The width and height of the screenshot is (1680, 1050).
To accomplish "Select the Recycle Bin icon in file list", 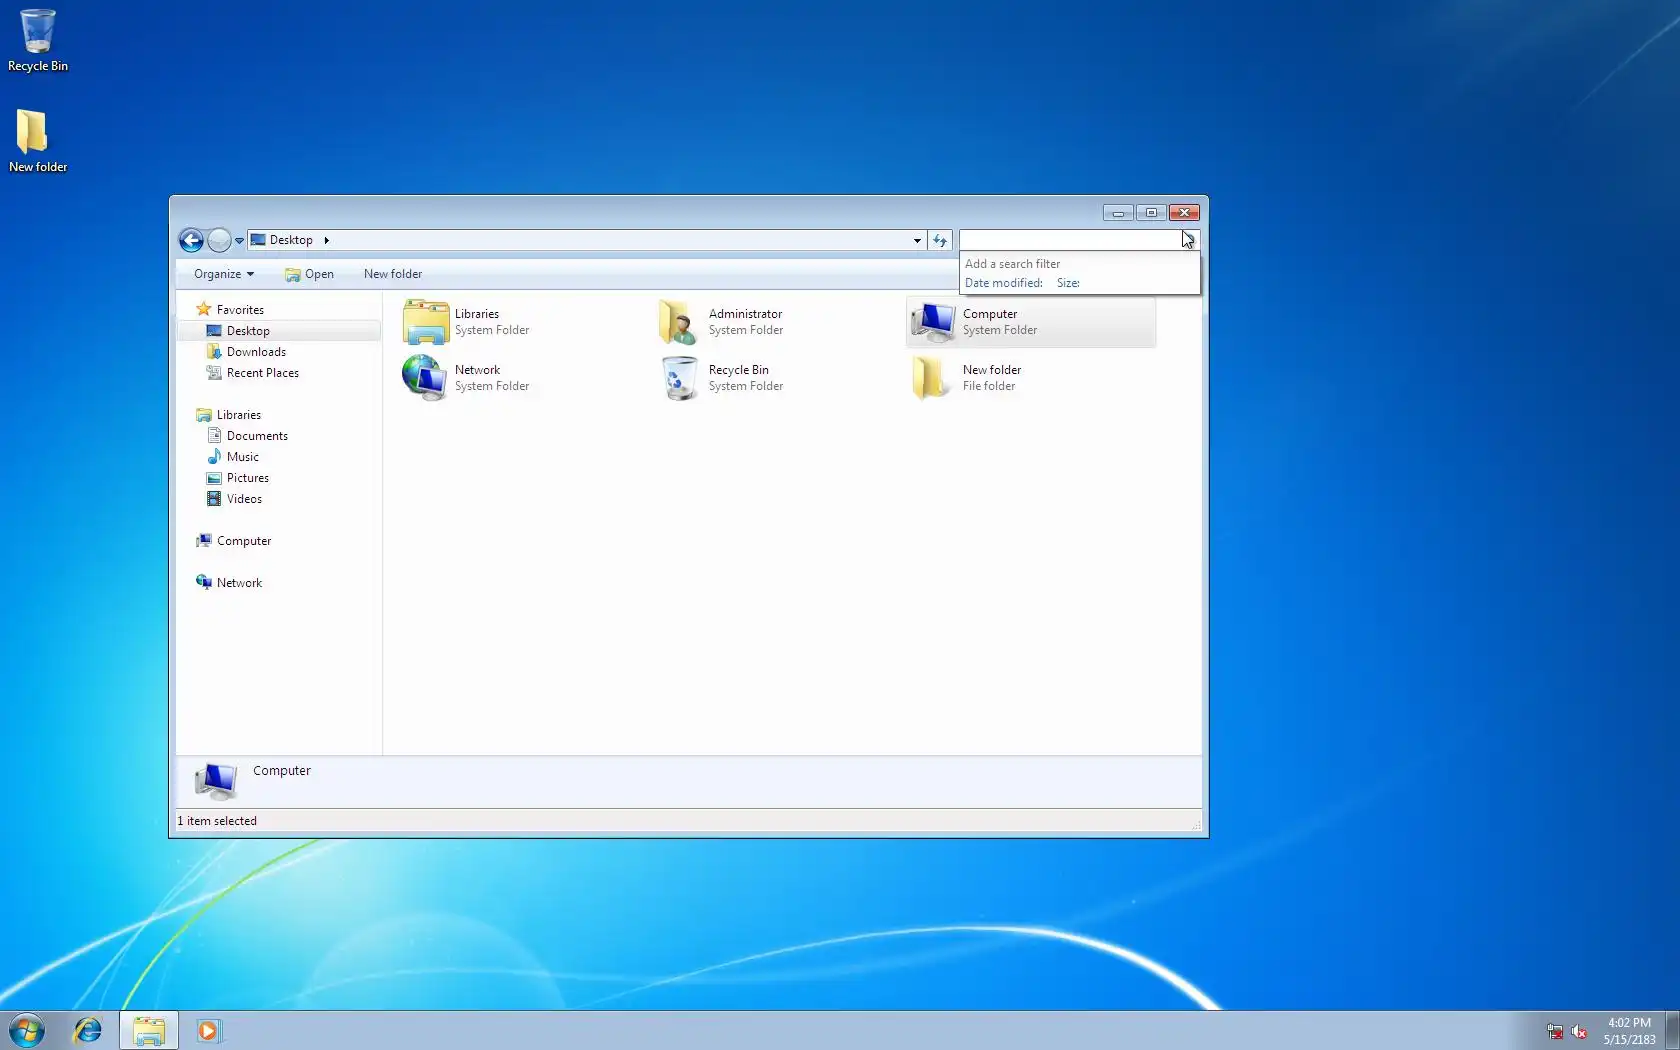I will tap(680, 378).
